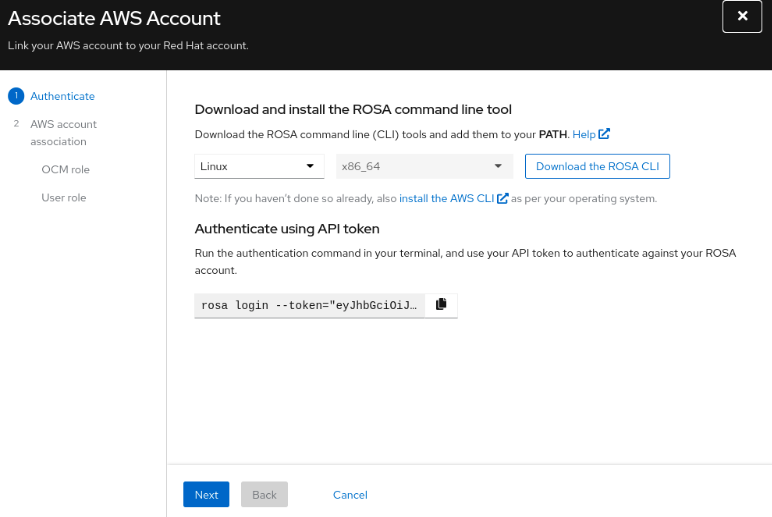
Task: Open the Help link next to PATH
Action: (x=591, y=134)
